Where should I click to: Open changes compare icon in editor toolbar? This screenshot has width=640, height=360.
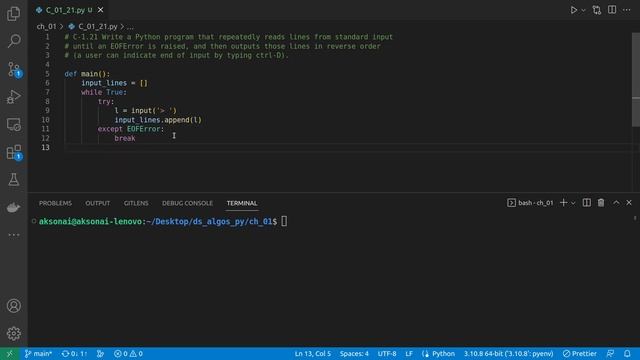pyautogui.click(x=597, y=10)
